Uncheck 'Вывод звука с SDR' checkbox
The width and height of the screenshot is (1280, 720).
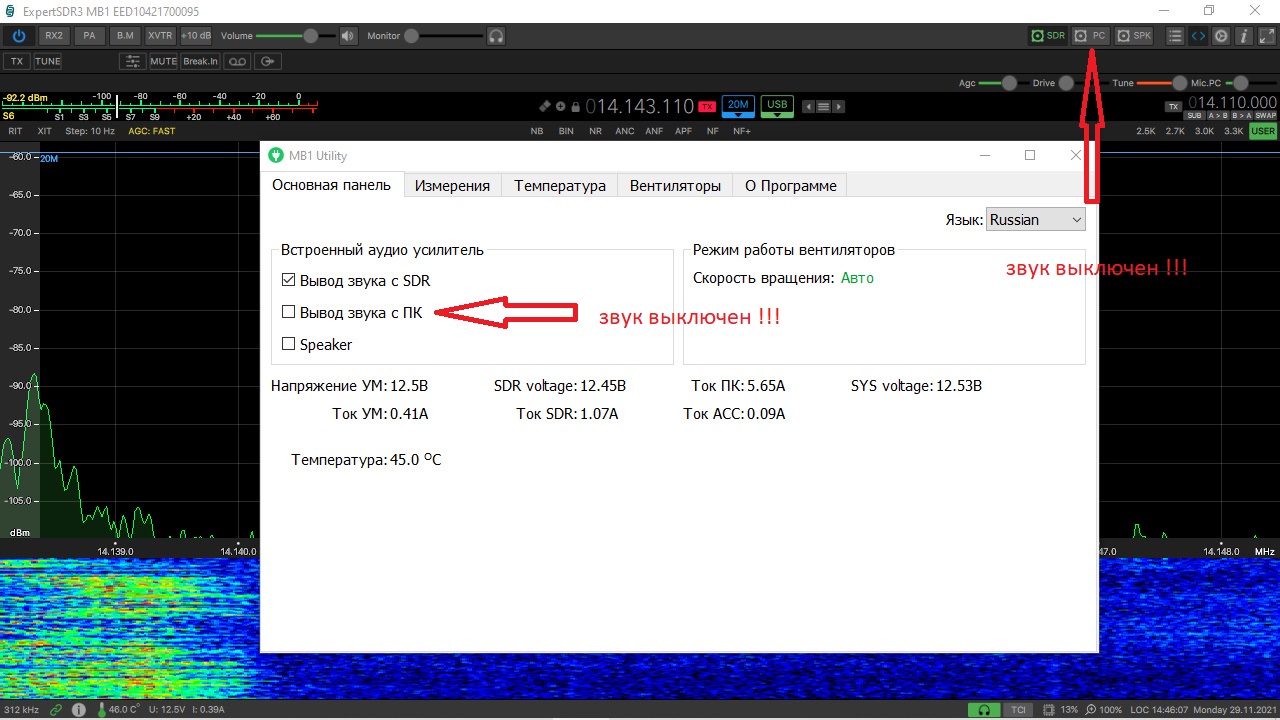click(x=288, y=280)
